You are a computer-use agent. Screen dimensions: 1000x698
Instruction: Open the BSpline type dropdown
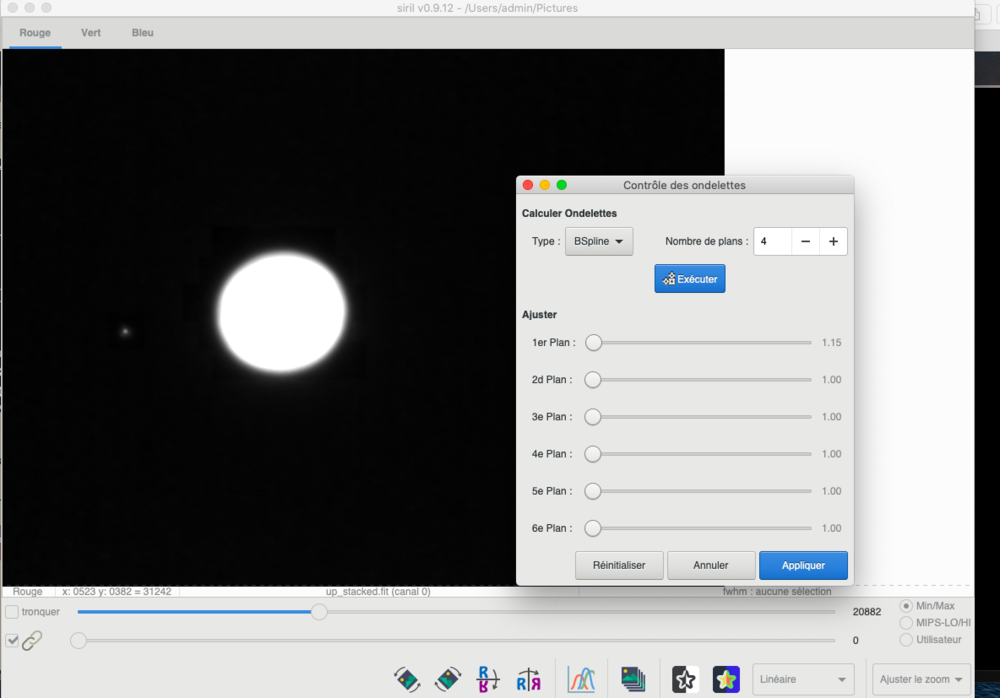[x=599, y=241]
